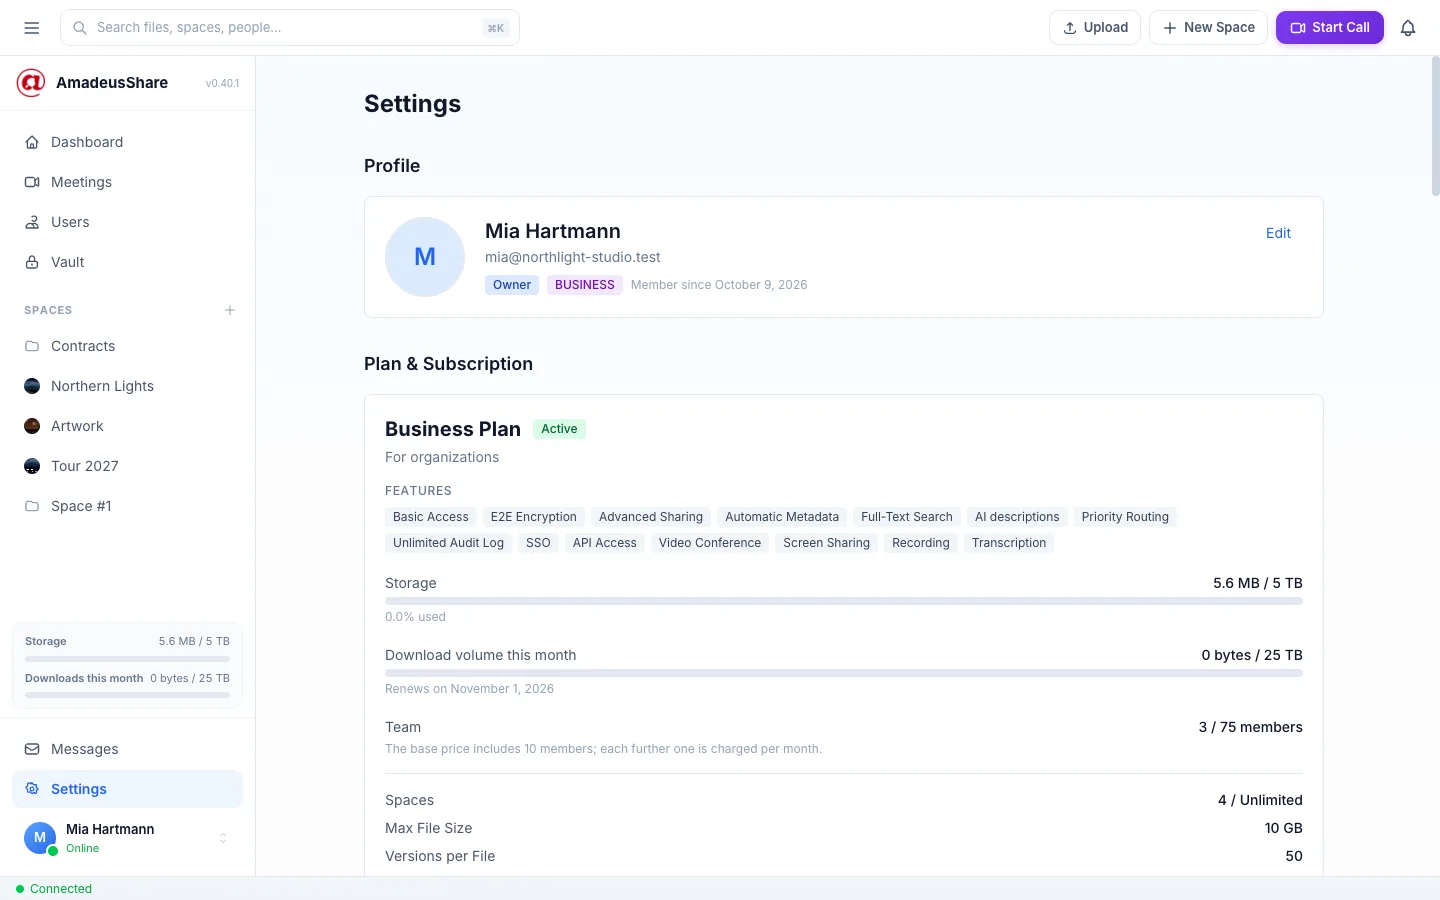Screen dimensions: 1440x900
Task: Click the Tour 2027 space thumbnail
Action: tap(32, 466)
